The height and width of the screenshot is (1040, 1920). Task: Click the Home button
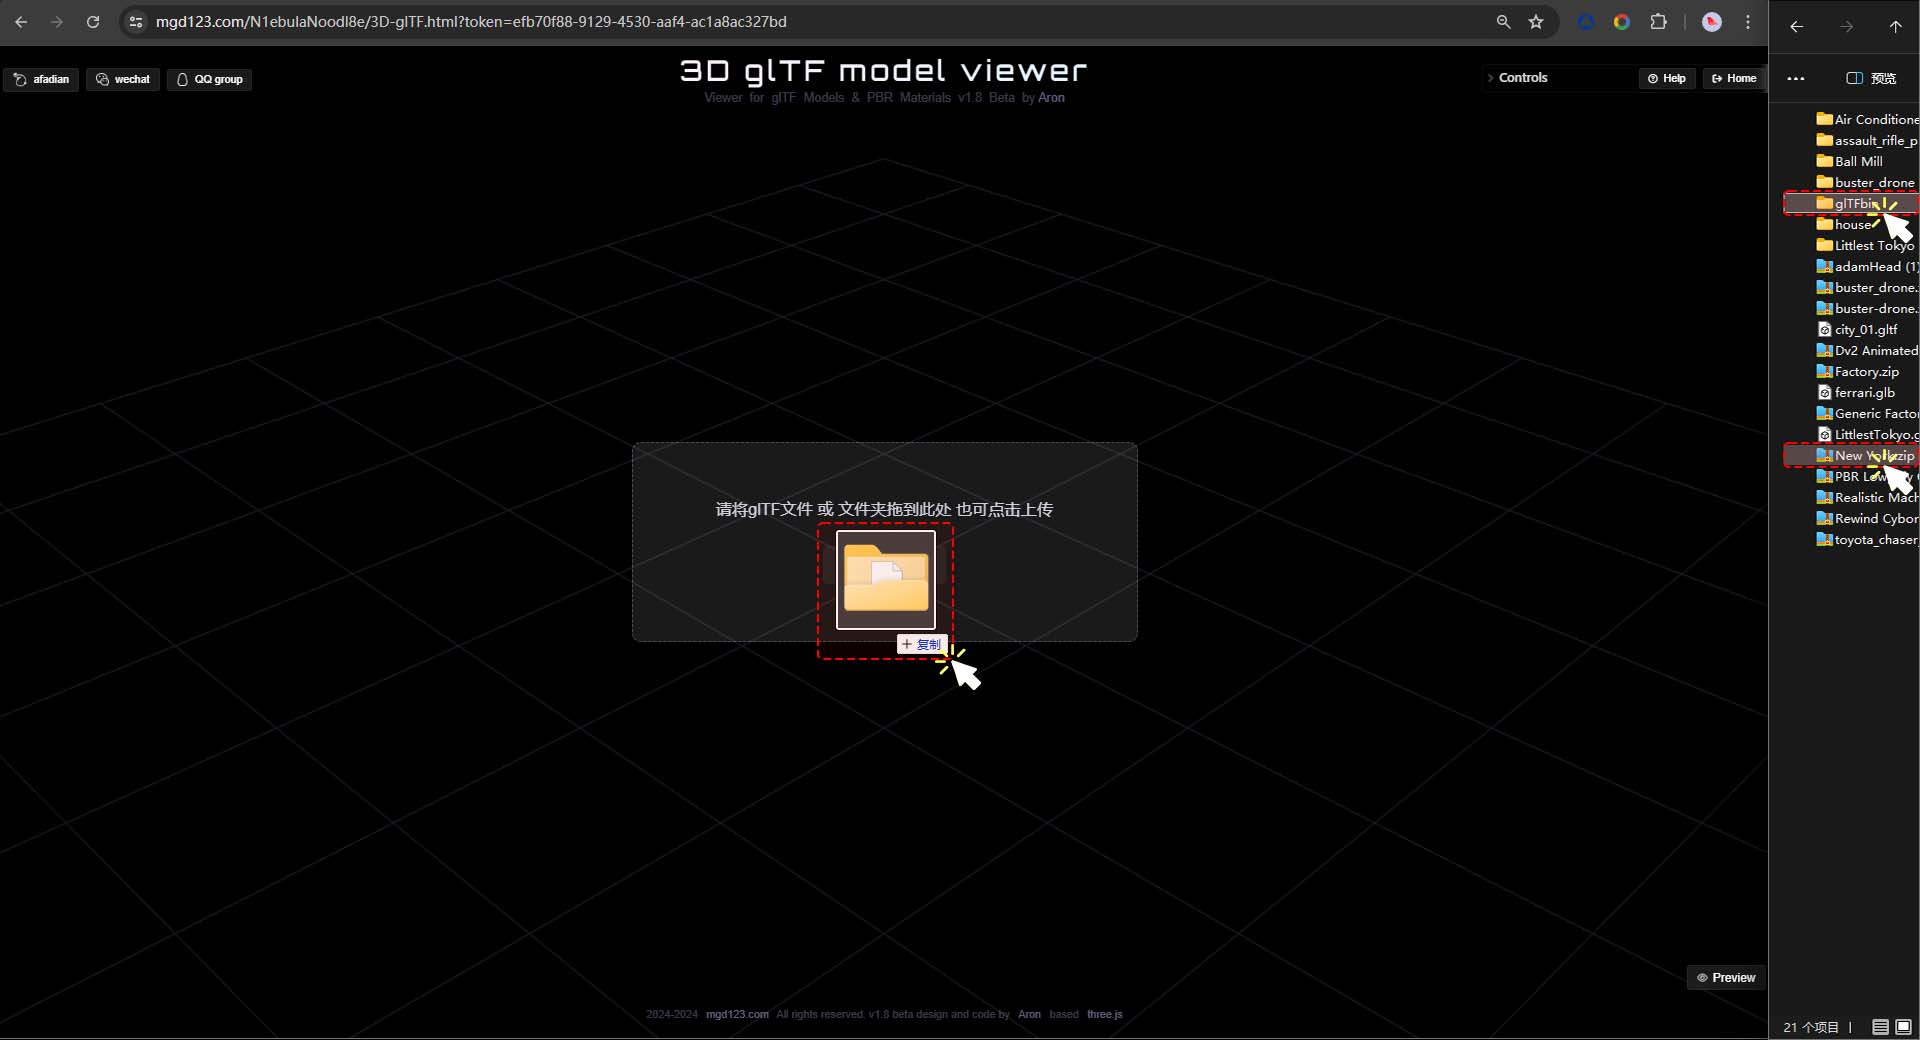[x=1734, y=78]
